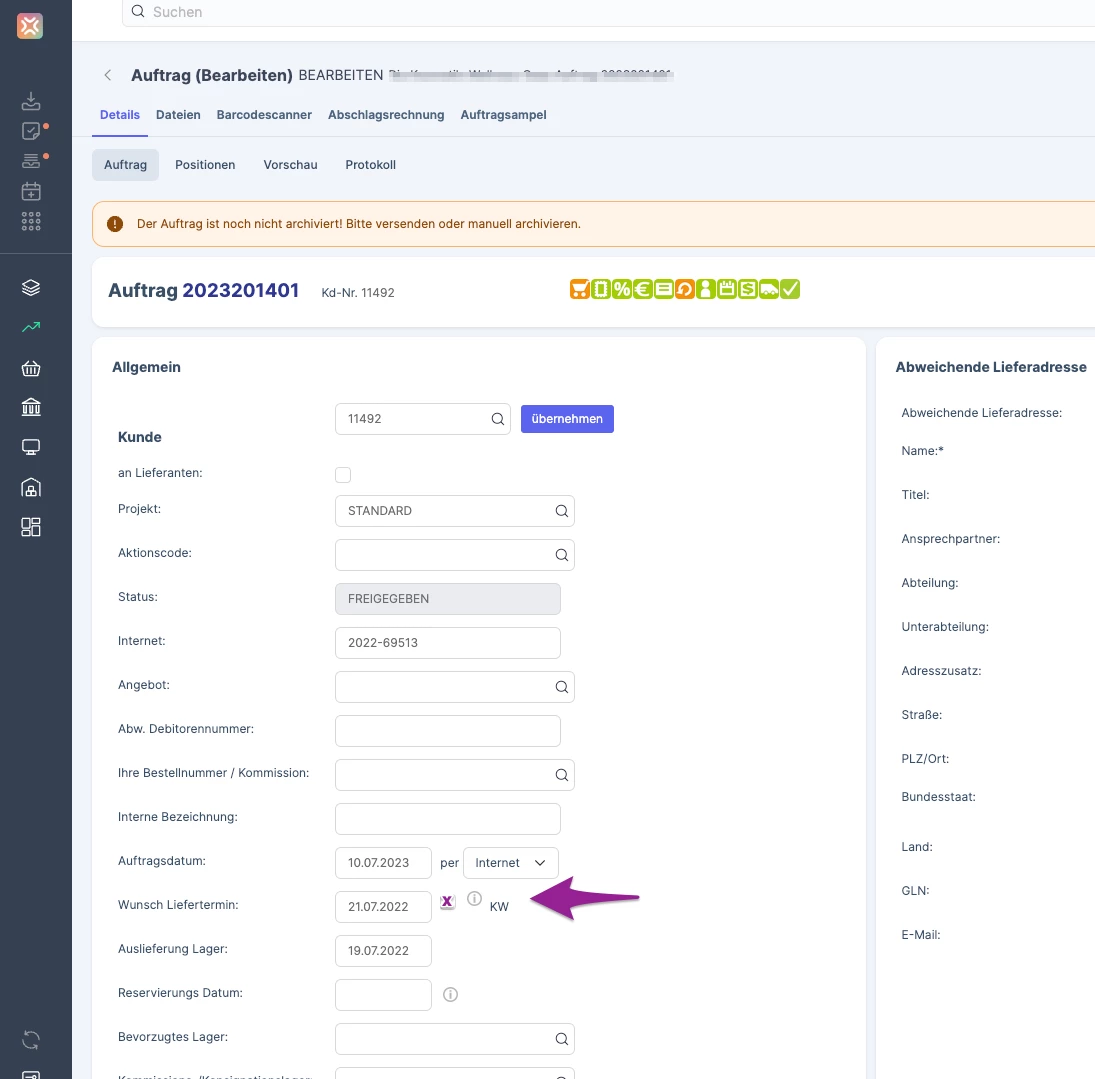
Task: Click the Internet field 2022-69513
Action: click(448, 643)
